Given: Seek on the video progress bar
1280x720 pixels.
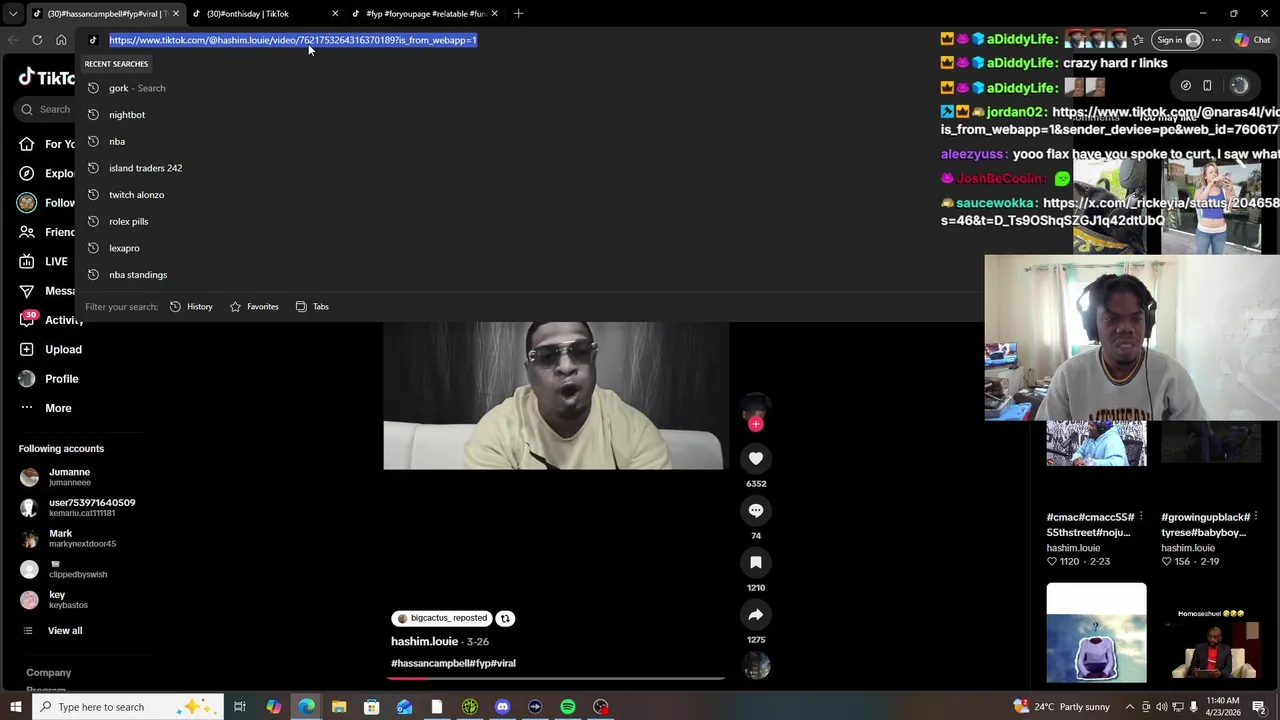Looking at the screenshot, I should 556,678.
